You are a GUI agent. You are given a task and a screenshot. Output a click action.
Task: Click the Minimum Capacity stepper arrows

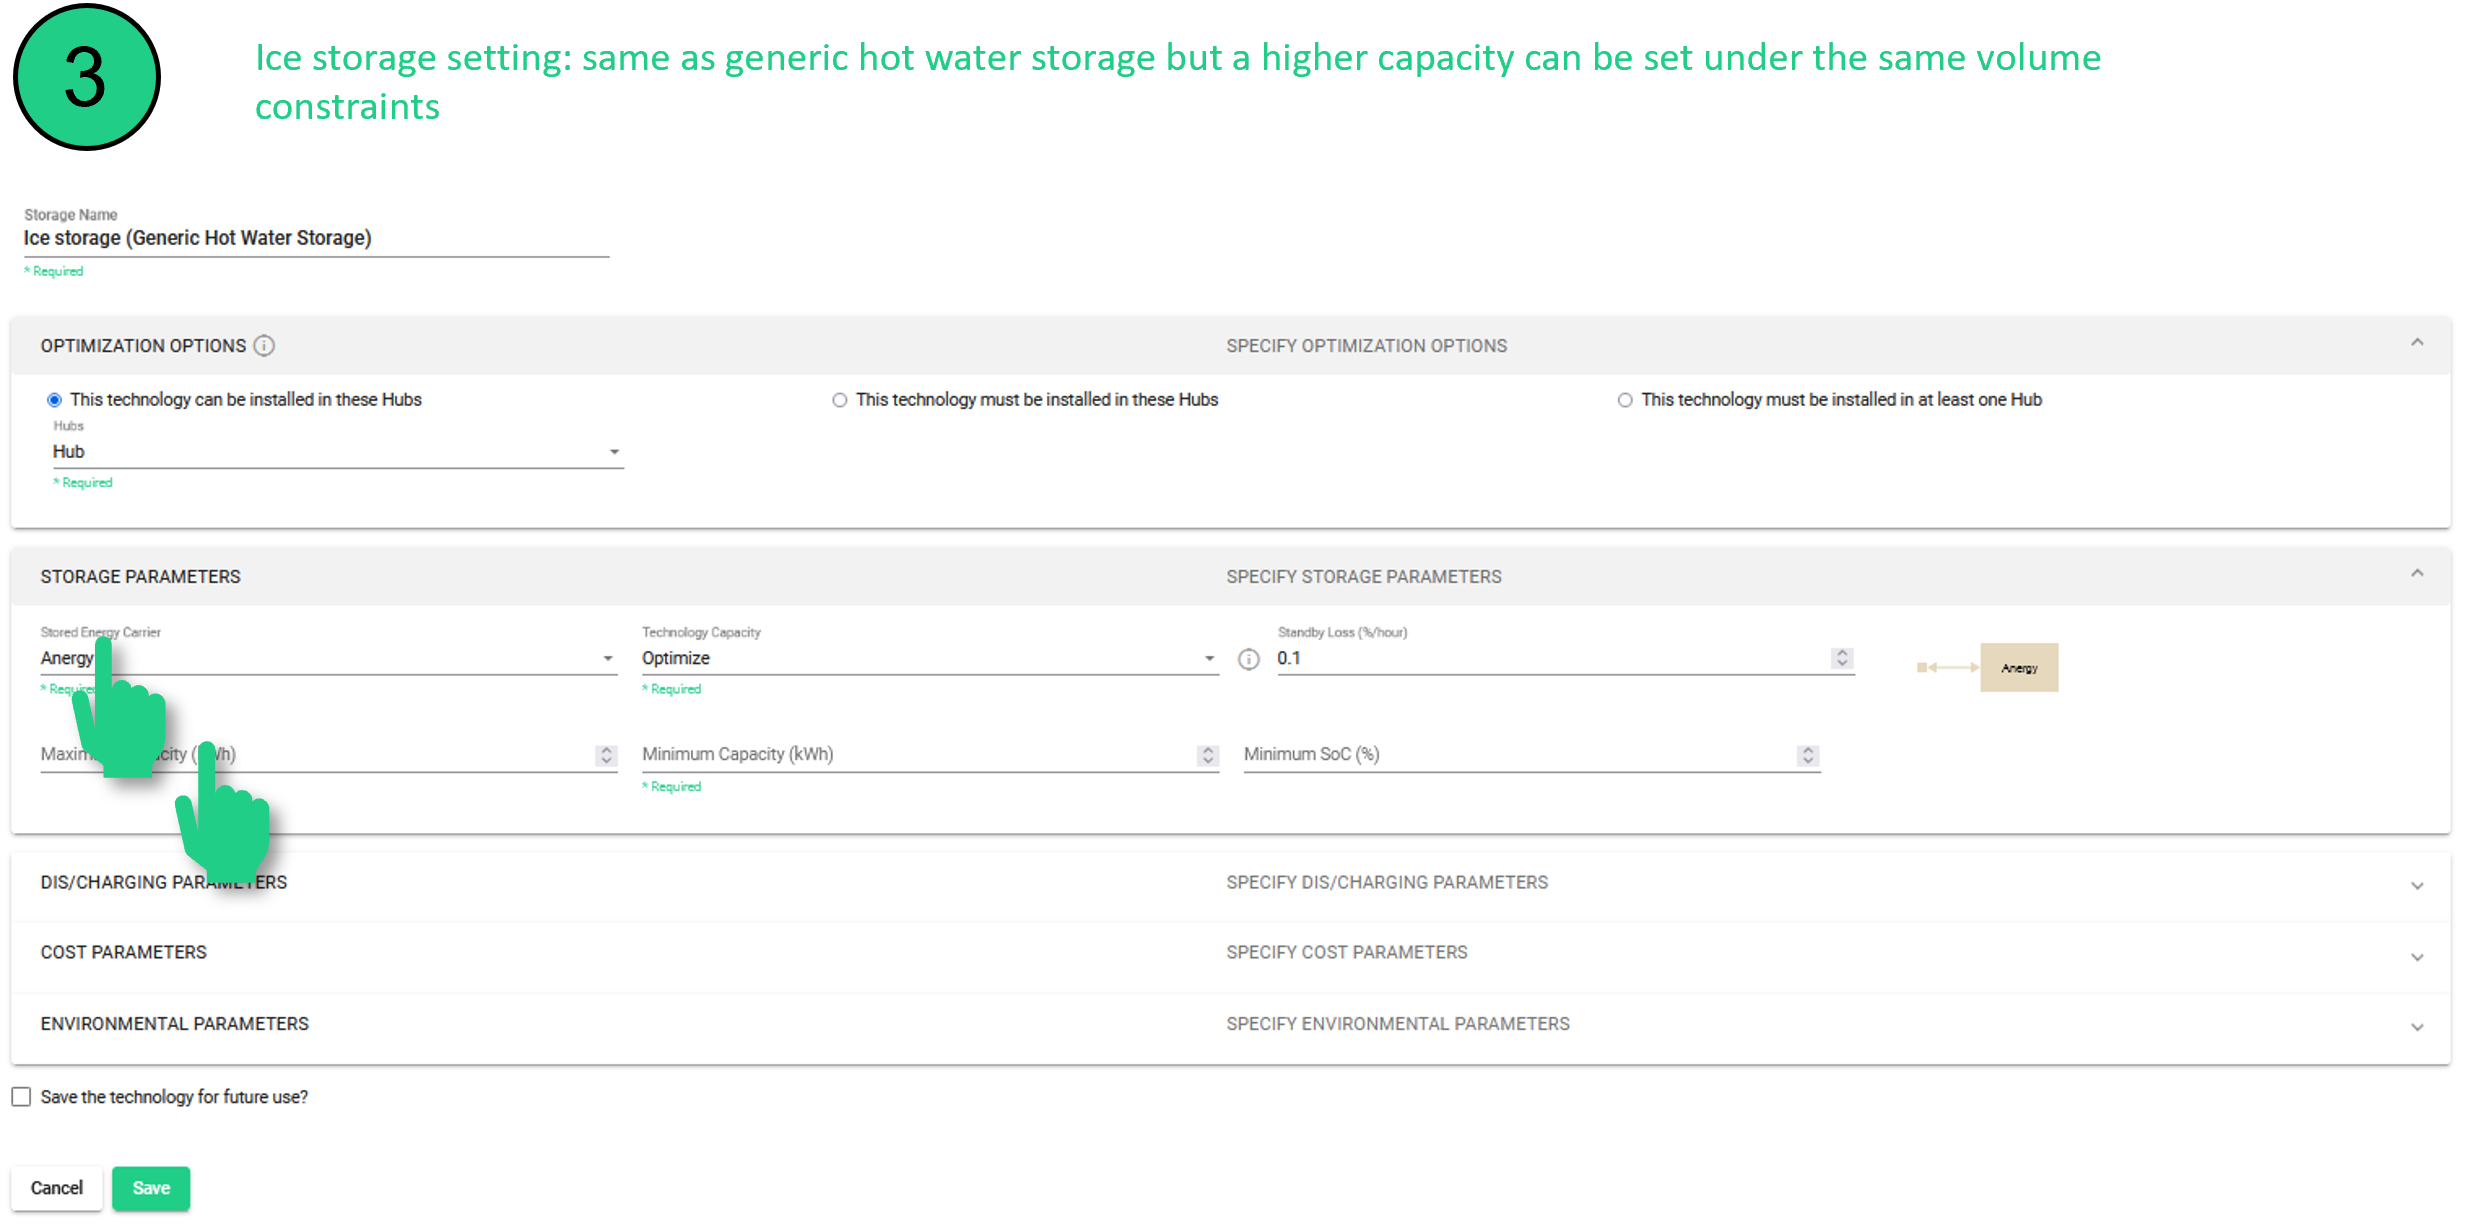click(x=1207, y=755)
